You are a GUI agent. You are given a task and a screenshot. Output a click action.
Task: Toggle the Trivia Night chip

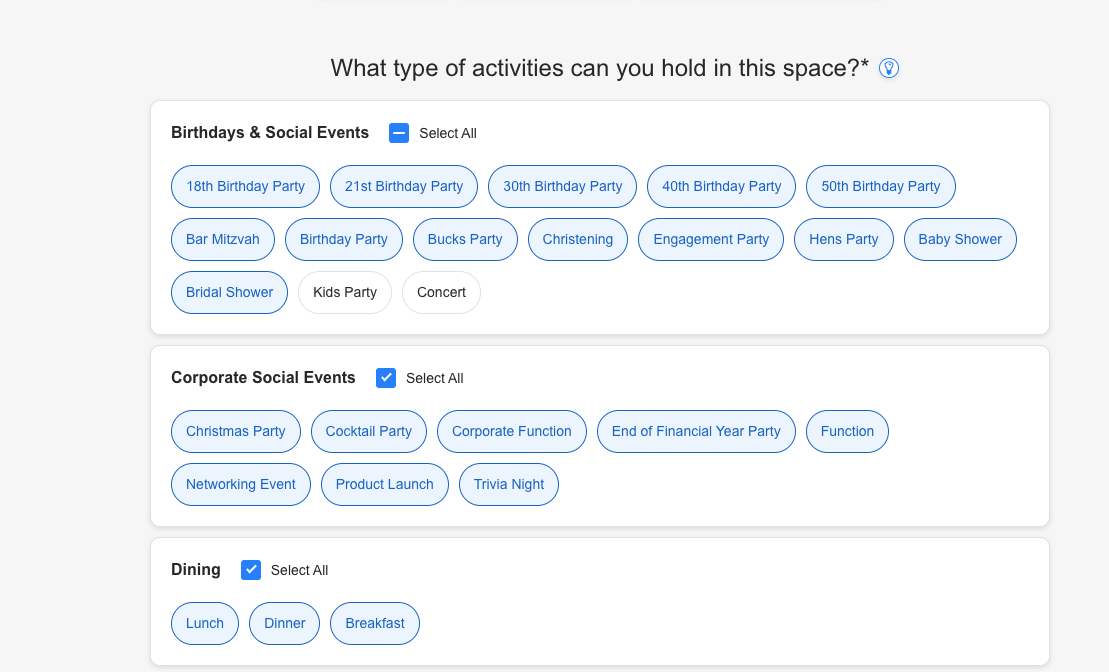(x=509, y=485)
